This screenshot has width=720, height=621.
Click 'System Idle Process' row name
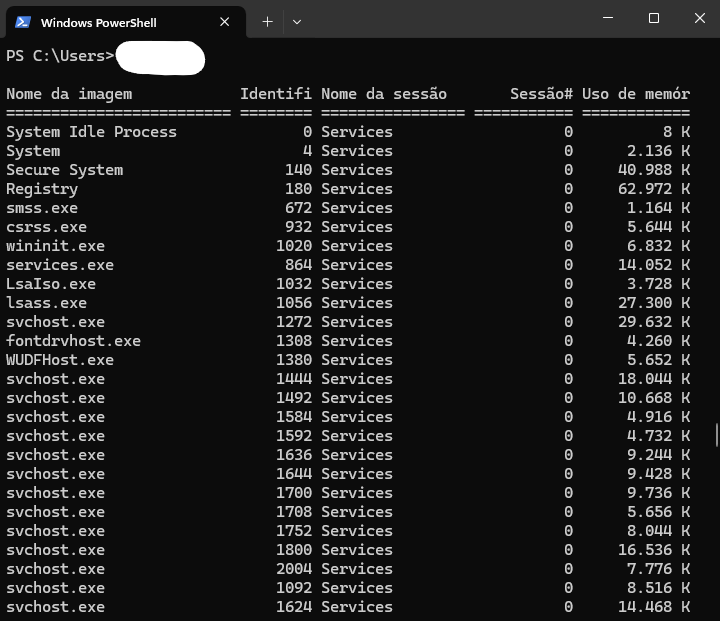pos(91,132)
